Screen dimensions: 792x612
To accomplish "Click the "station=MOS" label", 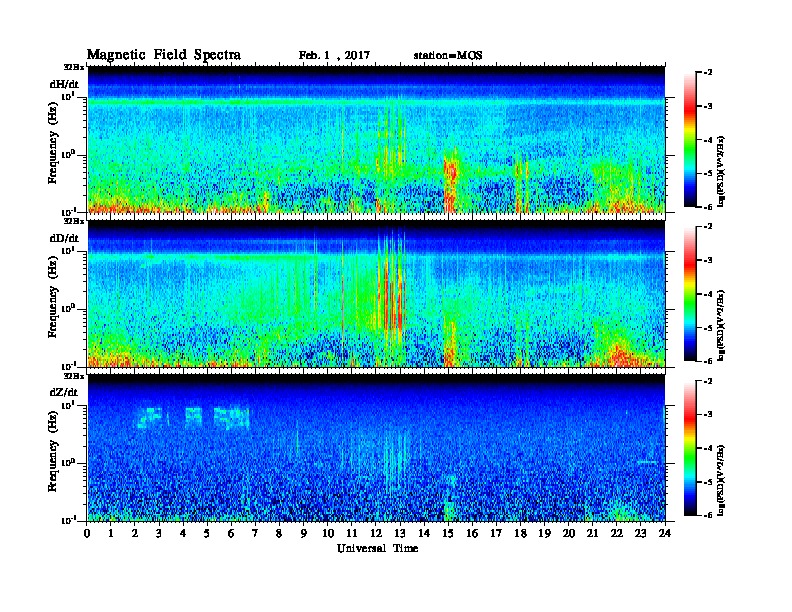I will coord(448,56).
